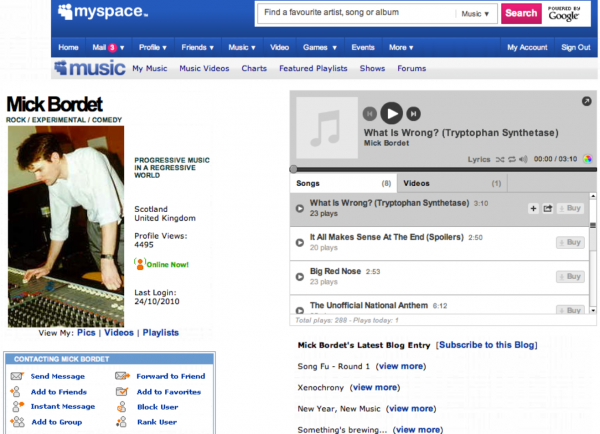600x434 pixels.
Task: Mute the player volume icon
Action: point(523,159)
